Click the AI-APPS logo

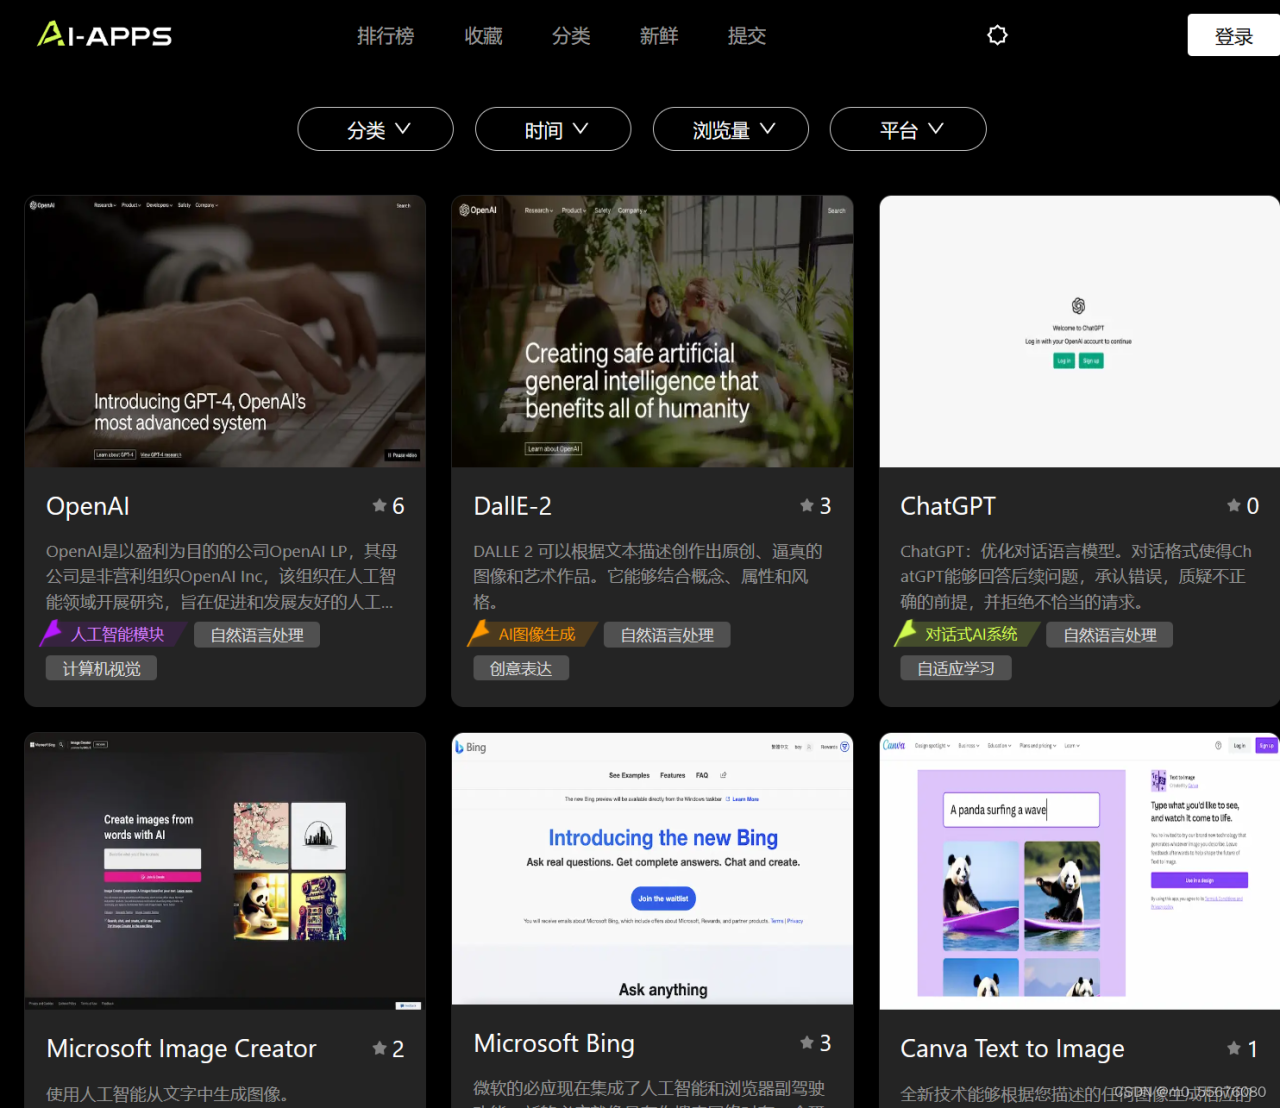(x=105, y=36)
